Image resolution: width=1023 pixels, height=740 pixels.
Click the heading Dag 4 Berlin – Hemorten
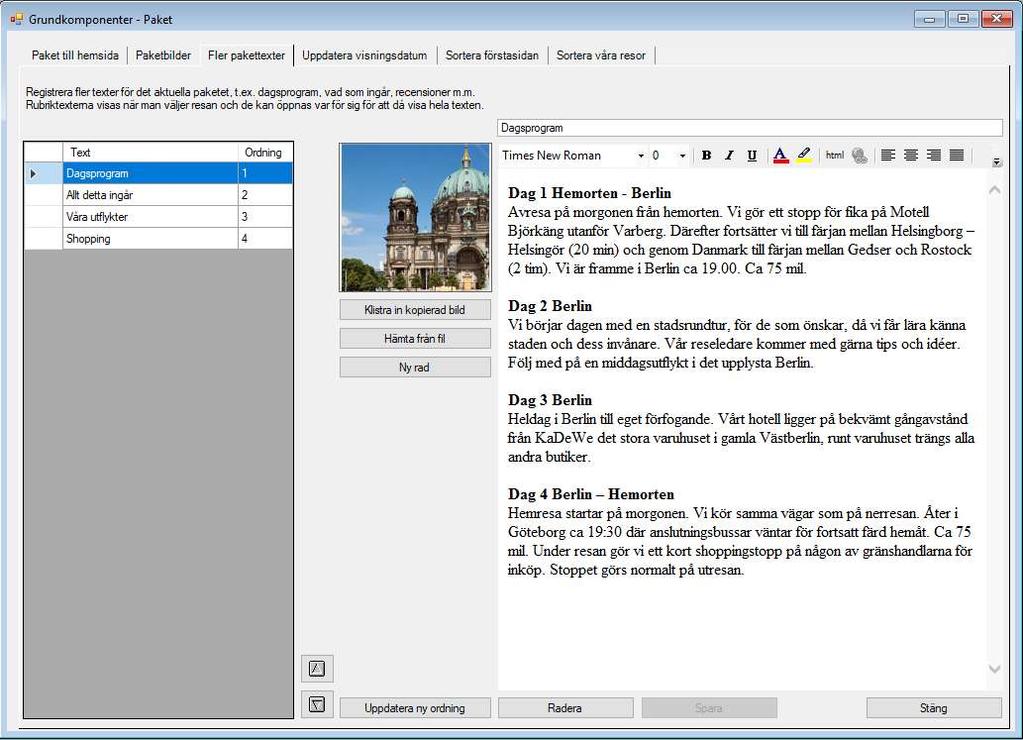click(591, 494)
